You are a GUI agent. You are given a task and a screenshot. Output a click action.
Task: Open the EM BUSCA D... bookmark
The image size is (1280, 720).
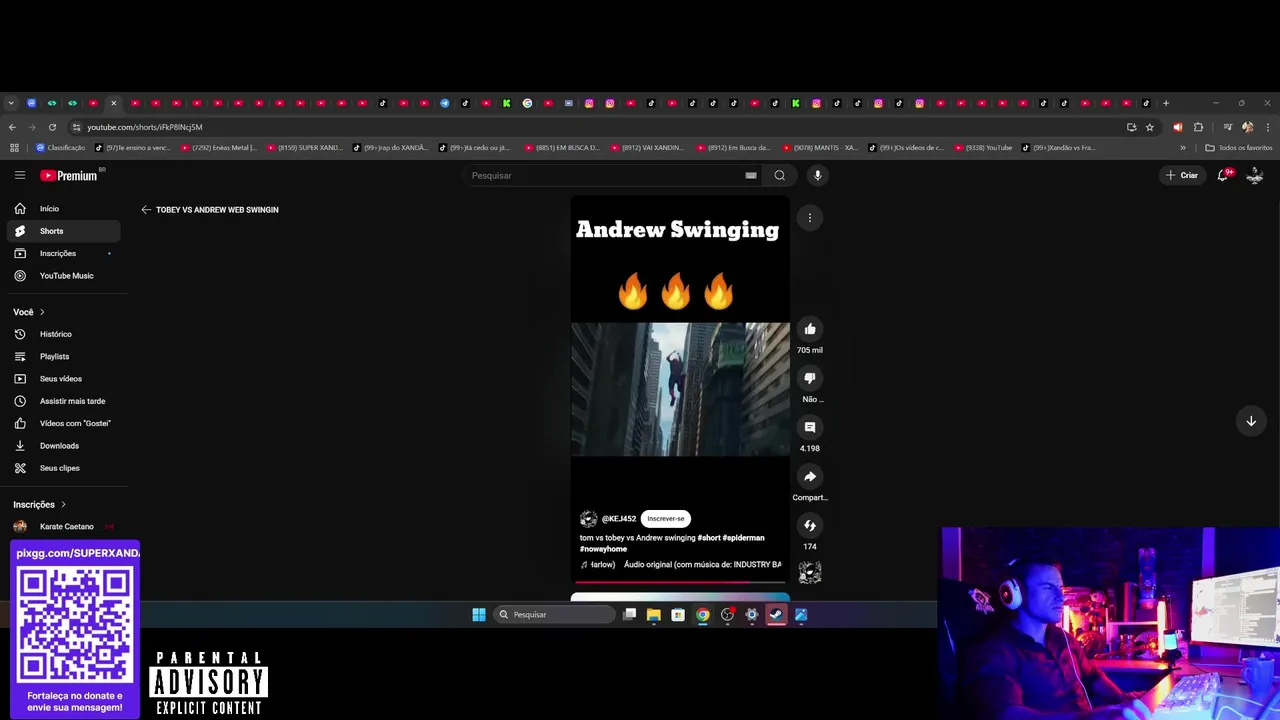pyautogui.click(x=561, y=148)
